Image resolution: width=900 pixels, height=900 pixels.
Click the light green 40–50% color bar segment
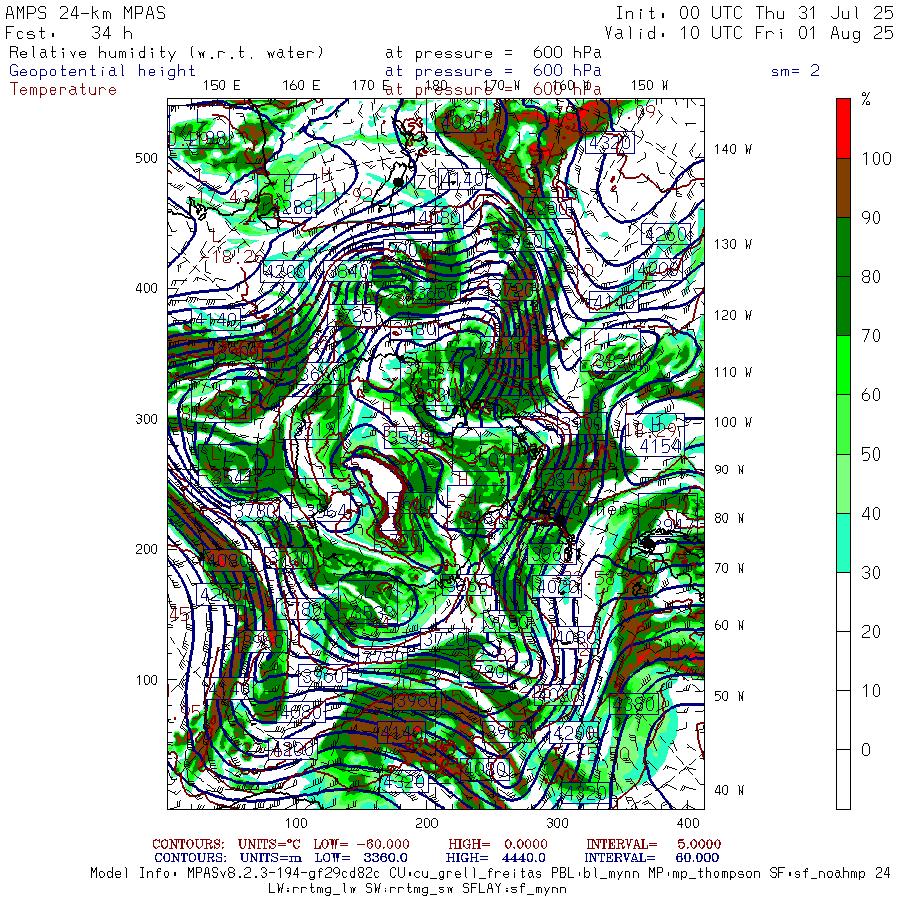pyautogui.click(x=843, y=484)
